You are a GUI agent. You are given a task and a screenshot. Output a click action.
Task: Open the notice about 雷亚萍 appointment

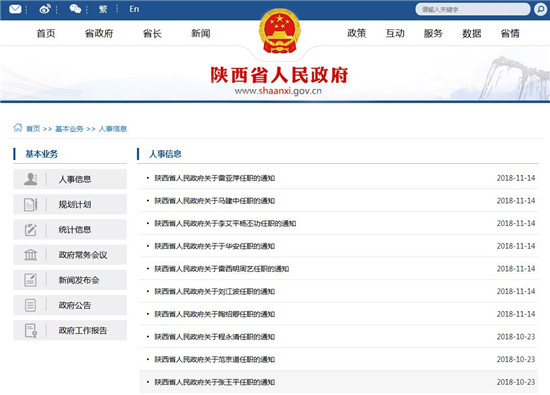tap(215, 178)
